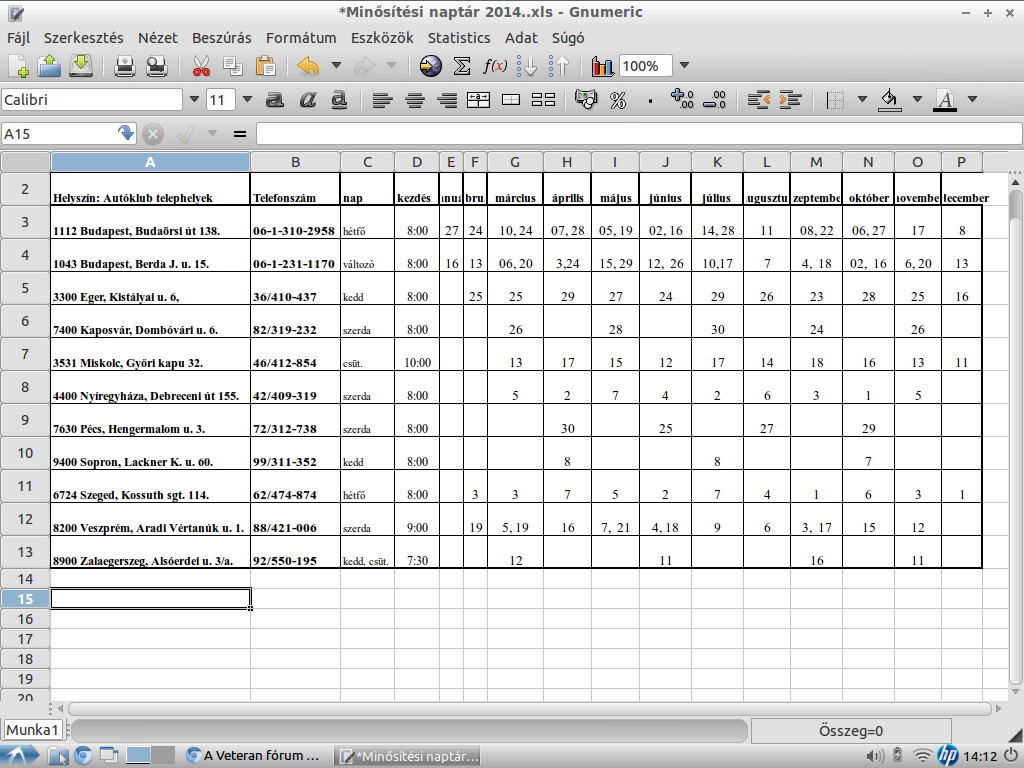
Task: Click the Összeg=0 status bar button
Action: coord(850,731)
